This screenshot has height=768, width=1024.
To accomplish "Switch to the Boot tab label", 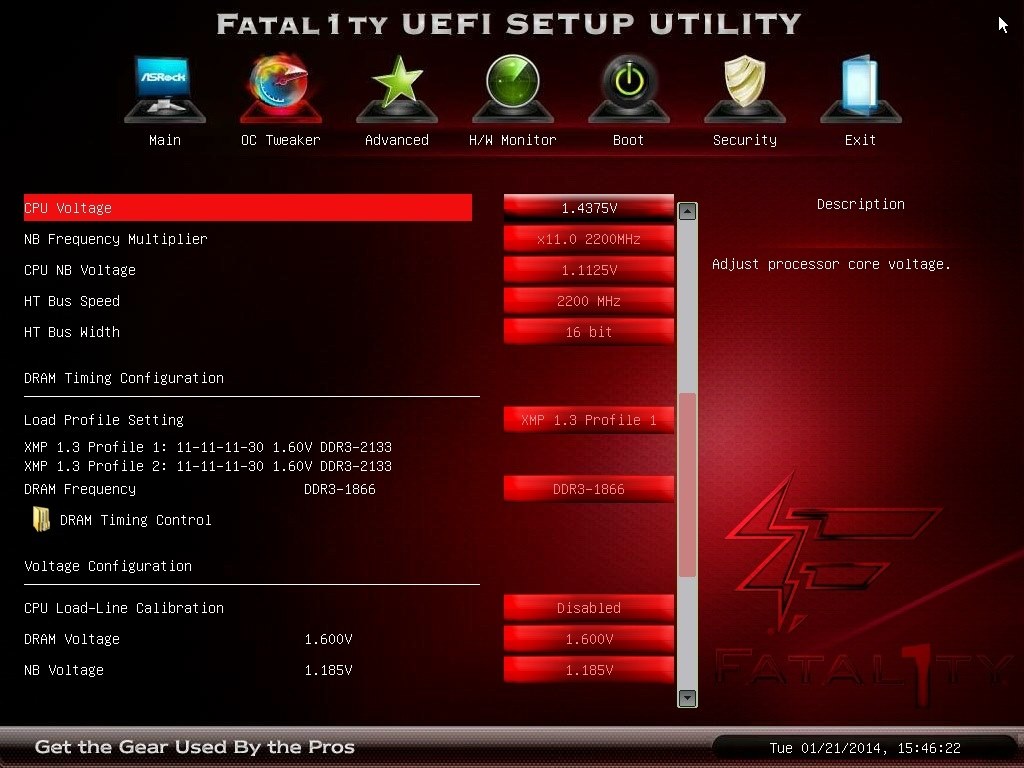I will point(628,140).
